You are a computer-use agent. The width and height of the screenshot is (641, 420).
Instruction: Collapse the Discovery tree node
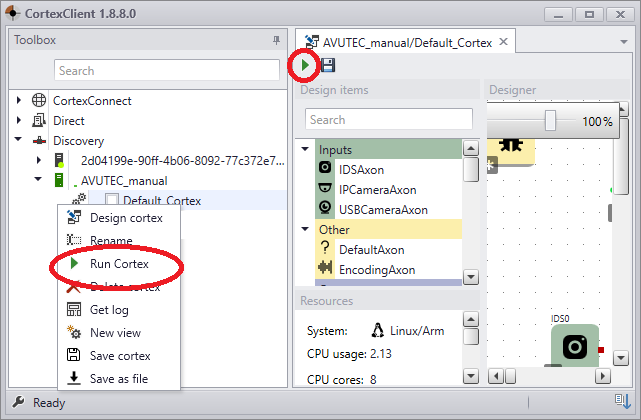coord(18,139)
